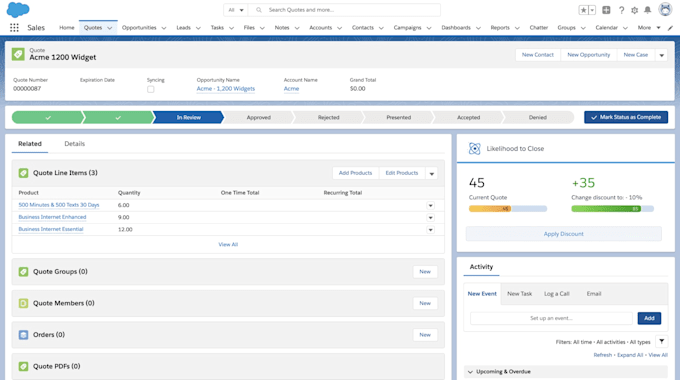The image size is (680, 380).
Task: Go to the Home tab
Action: pyautogui.click(x=67, y=28)
